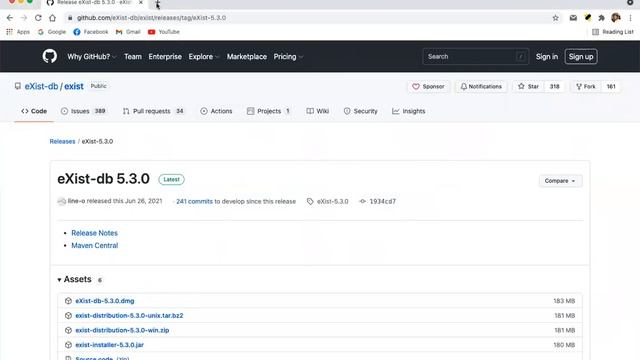
Task: Open the Pull requests tab
Action: coord(153,111)
